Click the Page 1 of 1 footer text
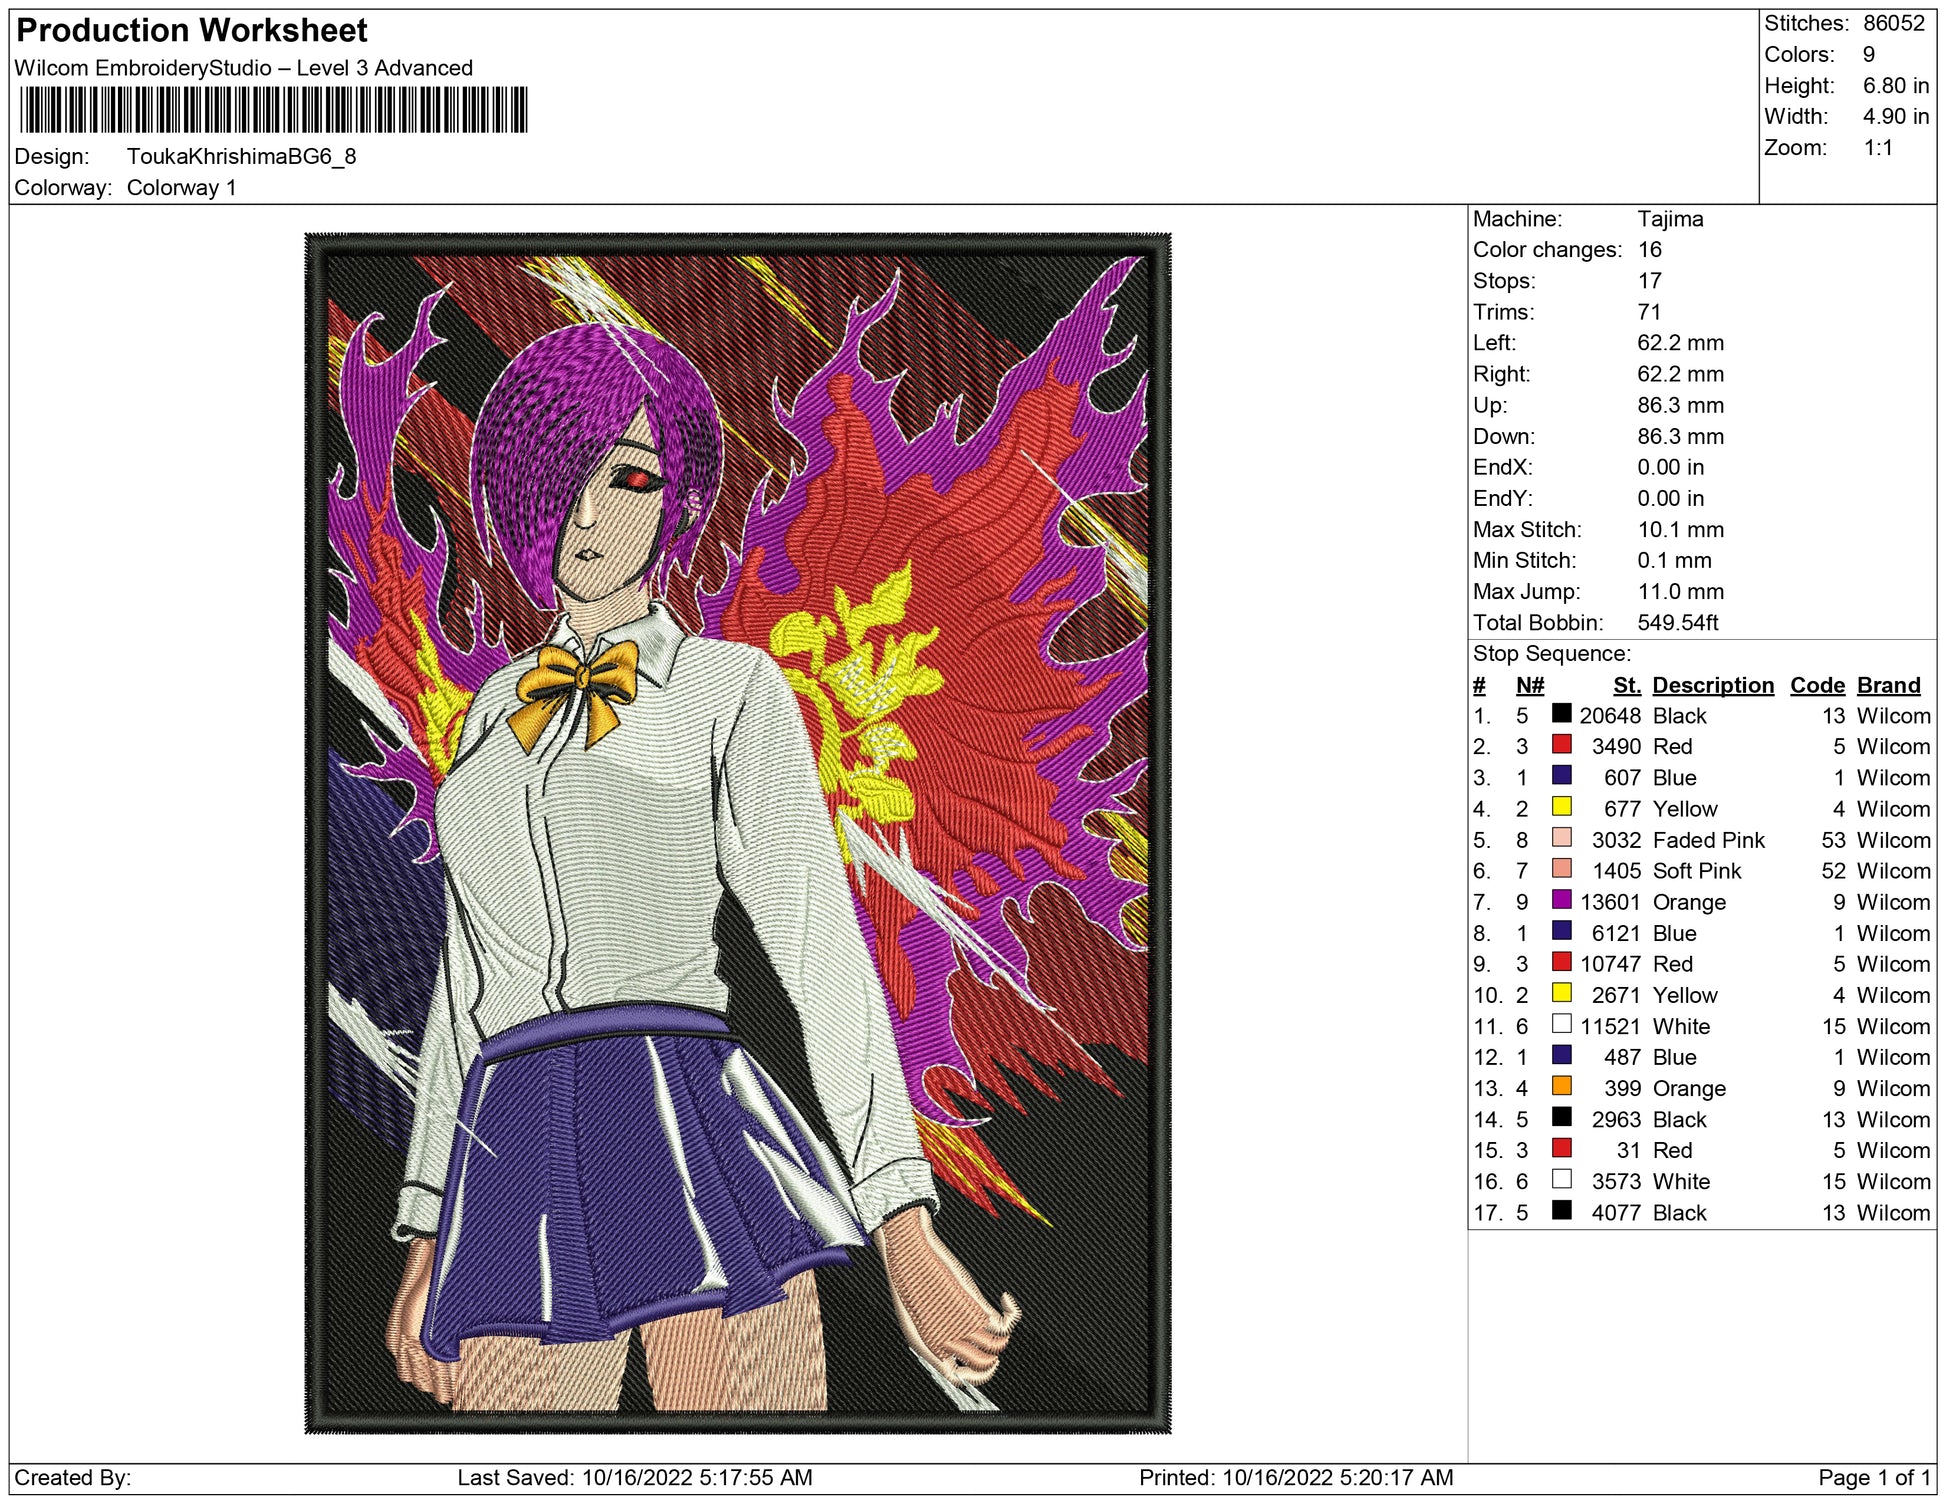 [1873, 1477]
